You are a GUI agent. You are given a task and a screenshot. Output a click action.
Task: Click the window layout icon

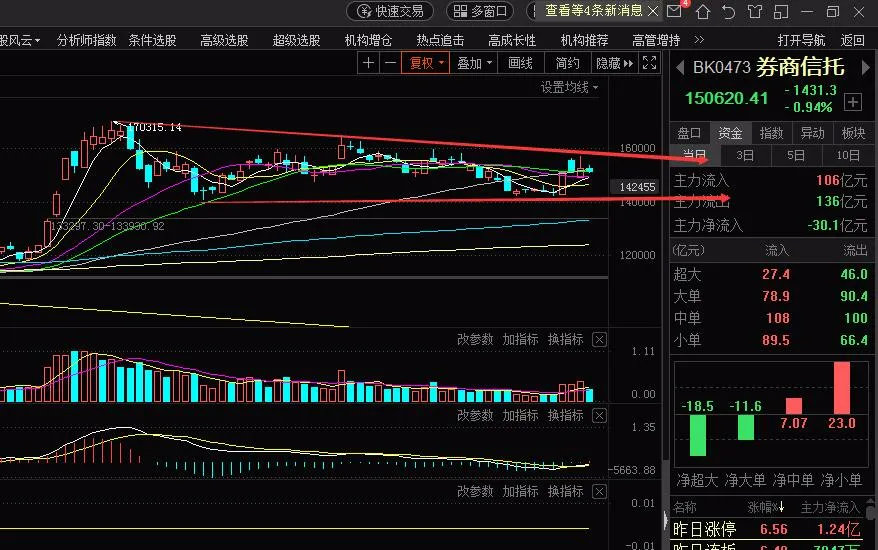[781, 12]
